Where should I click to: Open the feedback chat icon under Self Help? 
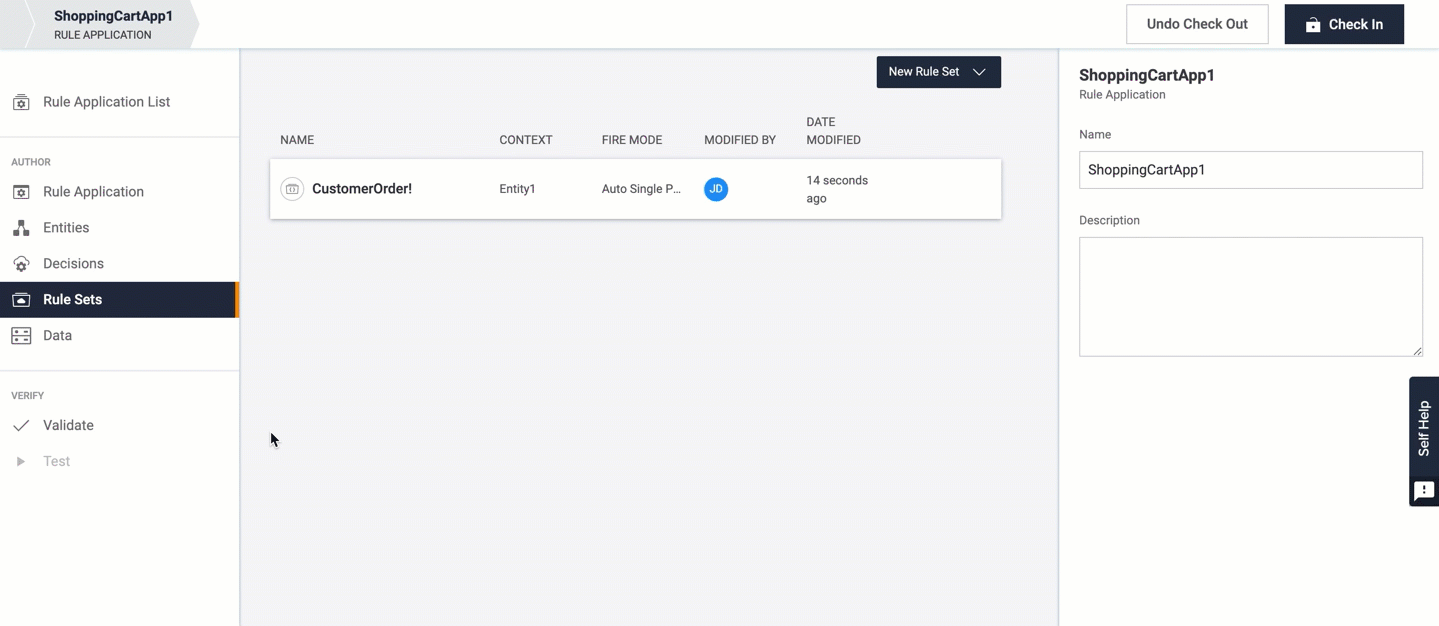[1424, 491]
